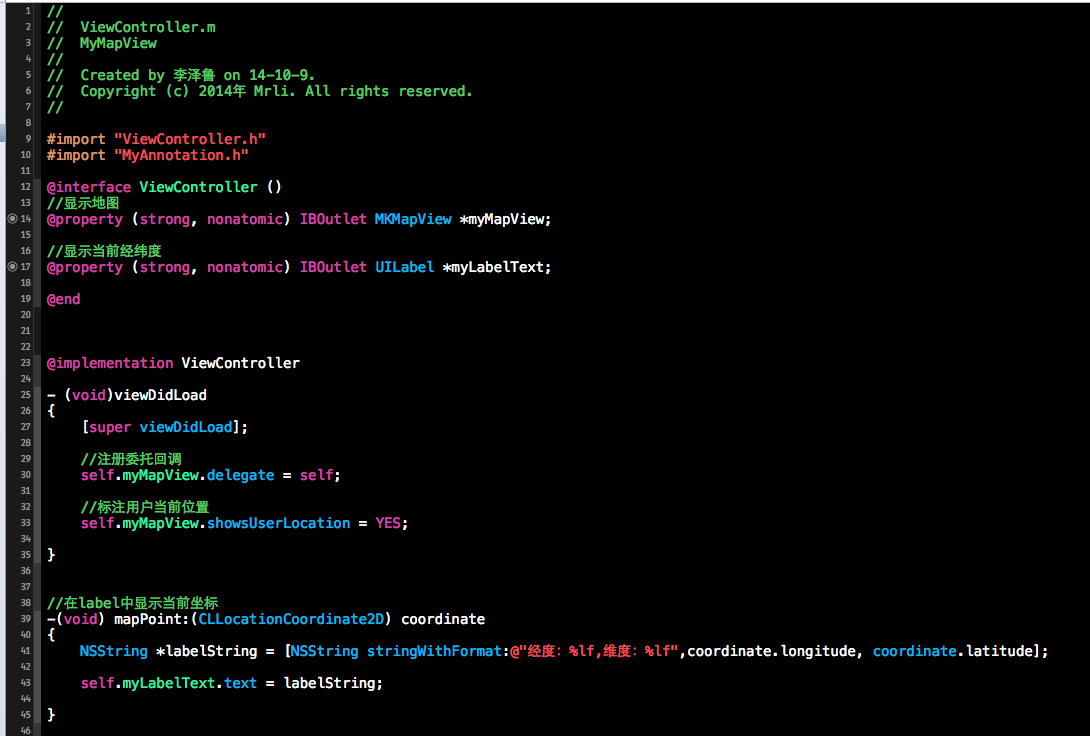The image size is (1090, 736).
Task: Click ViewController class name after @interface
Action: pos(198,187)
